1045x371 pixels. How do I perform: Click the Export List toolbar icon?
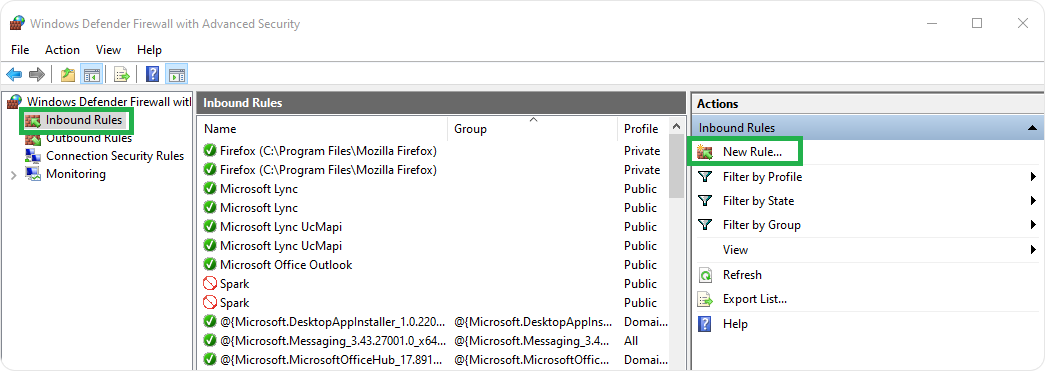click(121, 74)
